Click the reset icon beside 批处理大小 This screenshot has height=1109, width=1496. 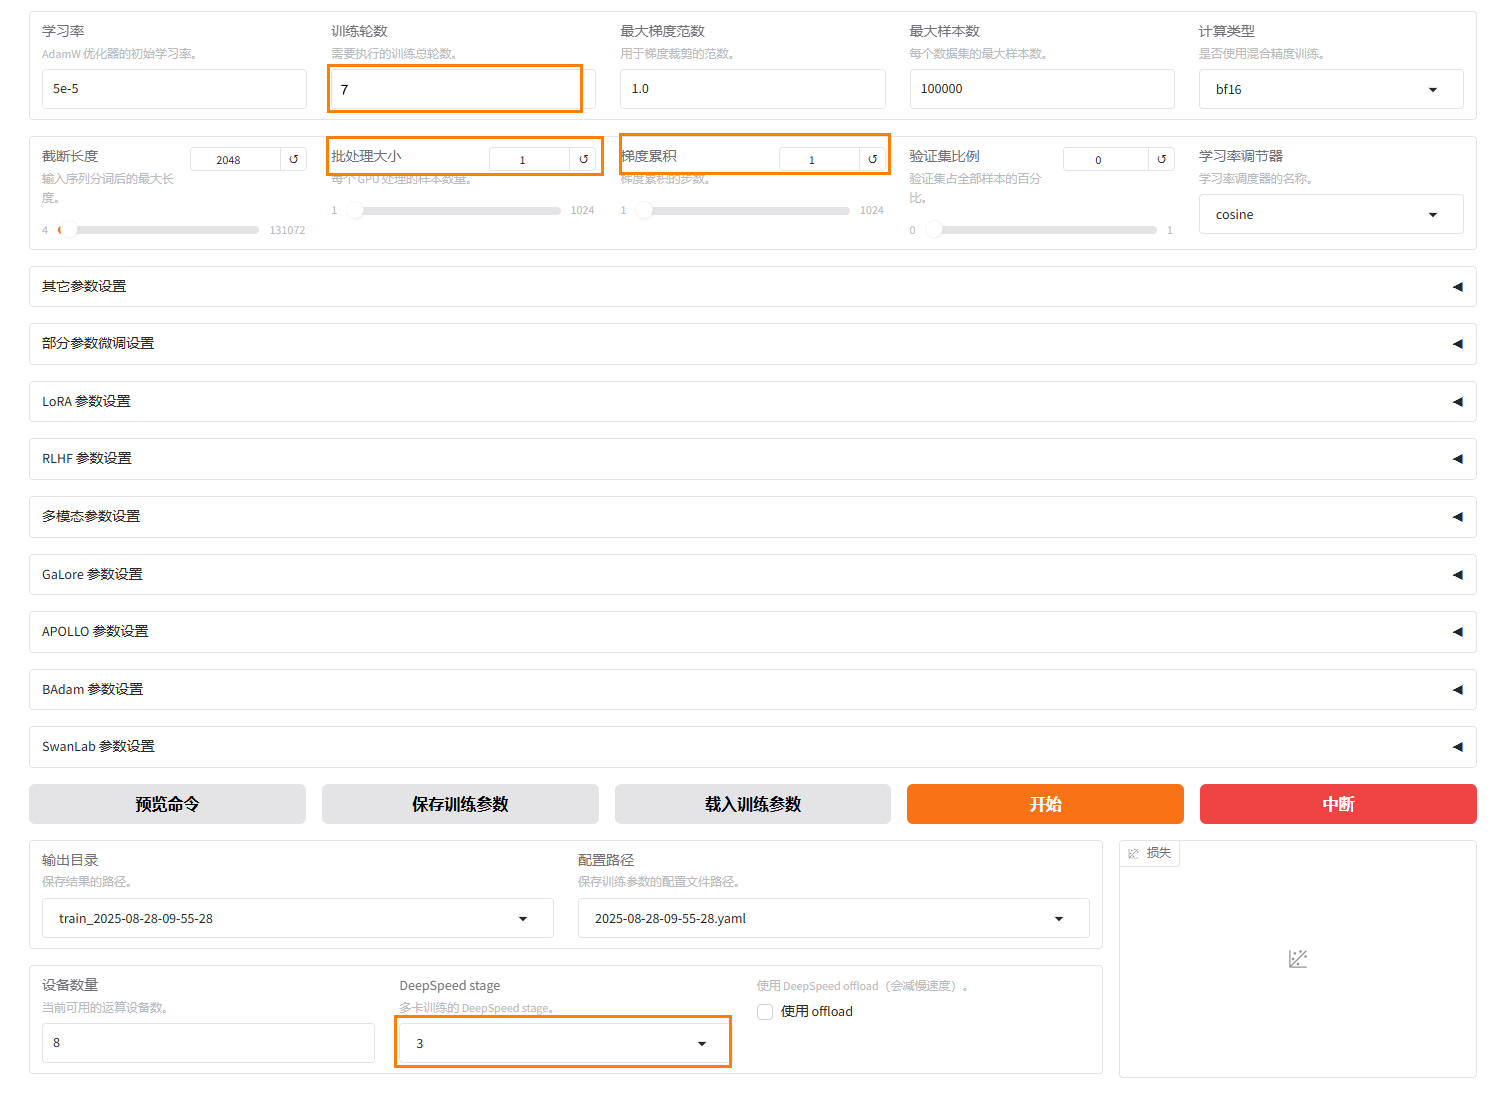pos(583,159)
